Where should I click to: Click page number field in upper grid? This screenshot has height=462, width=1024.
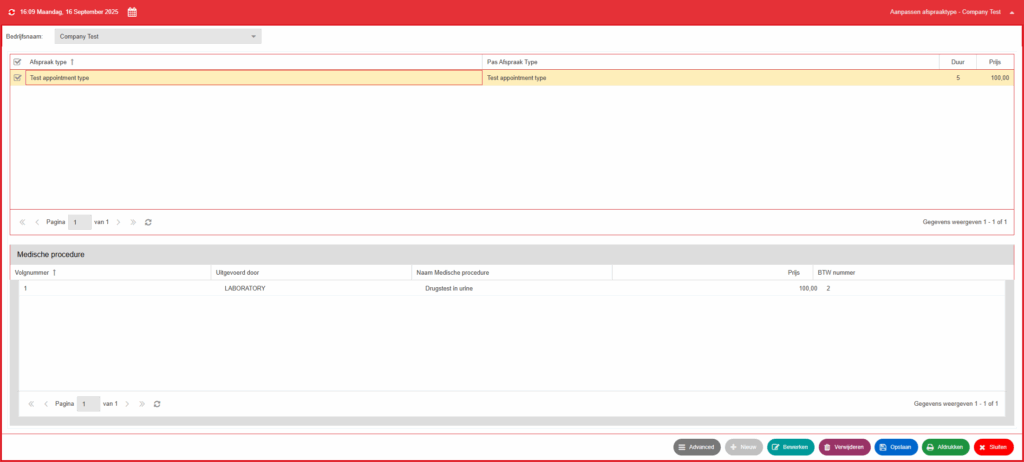tap(80, 222)
